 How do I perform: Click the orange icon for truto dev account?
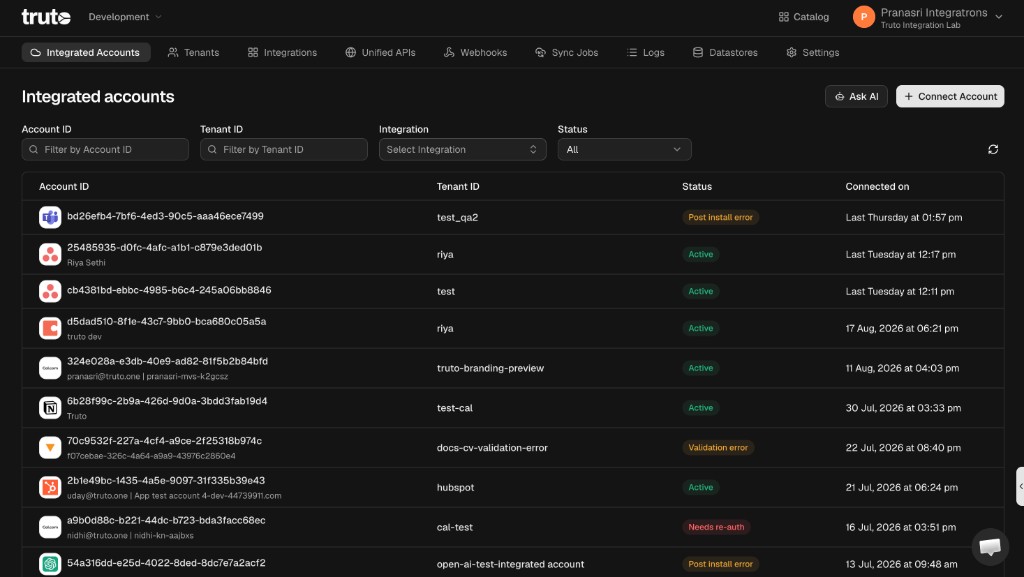[50, 328]
